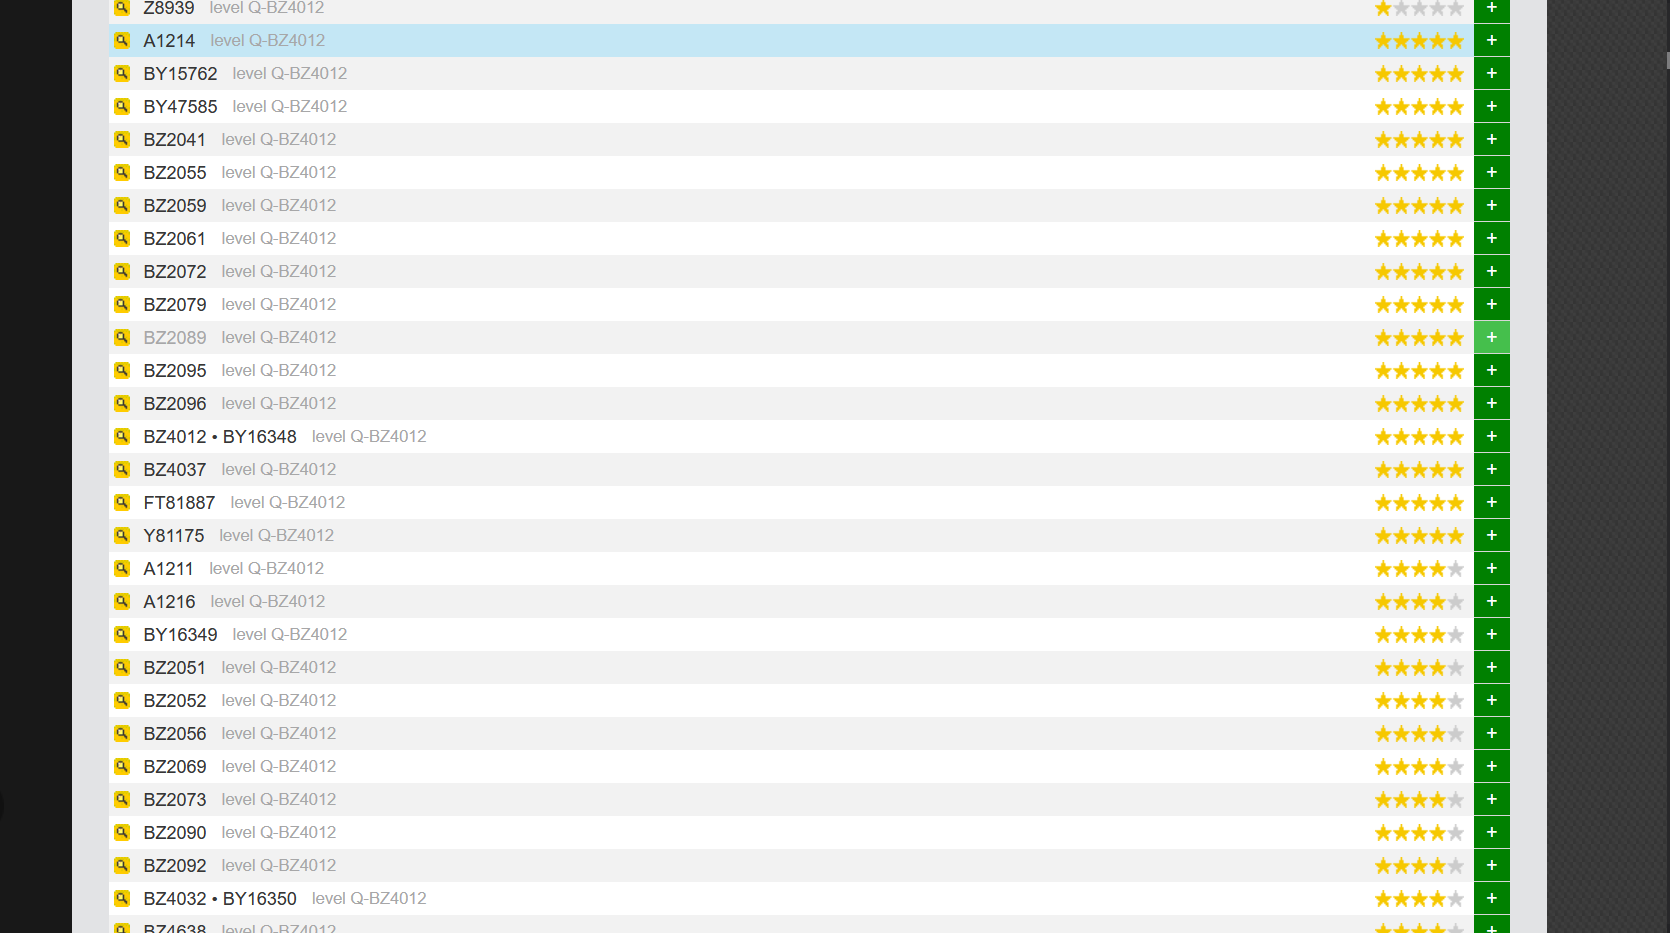Click the magnifier icon for BY16349
The image size is (1670, 933).
122,635
